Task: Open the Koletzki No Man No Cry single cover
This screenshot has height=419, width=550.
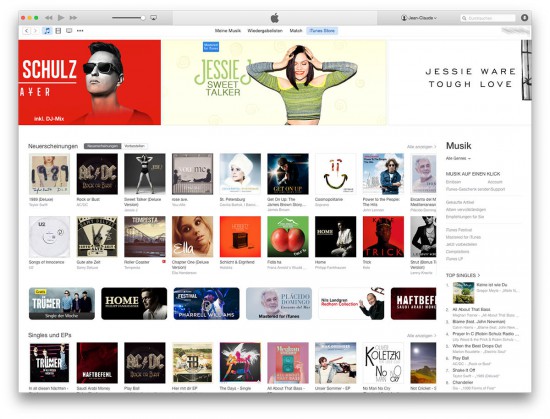Action: tap(383, 363)
